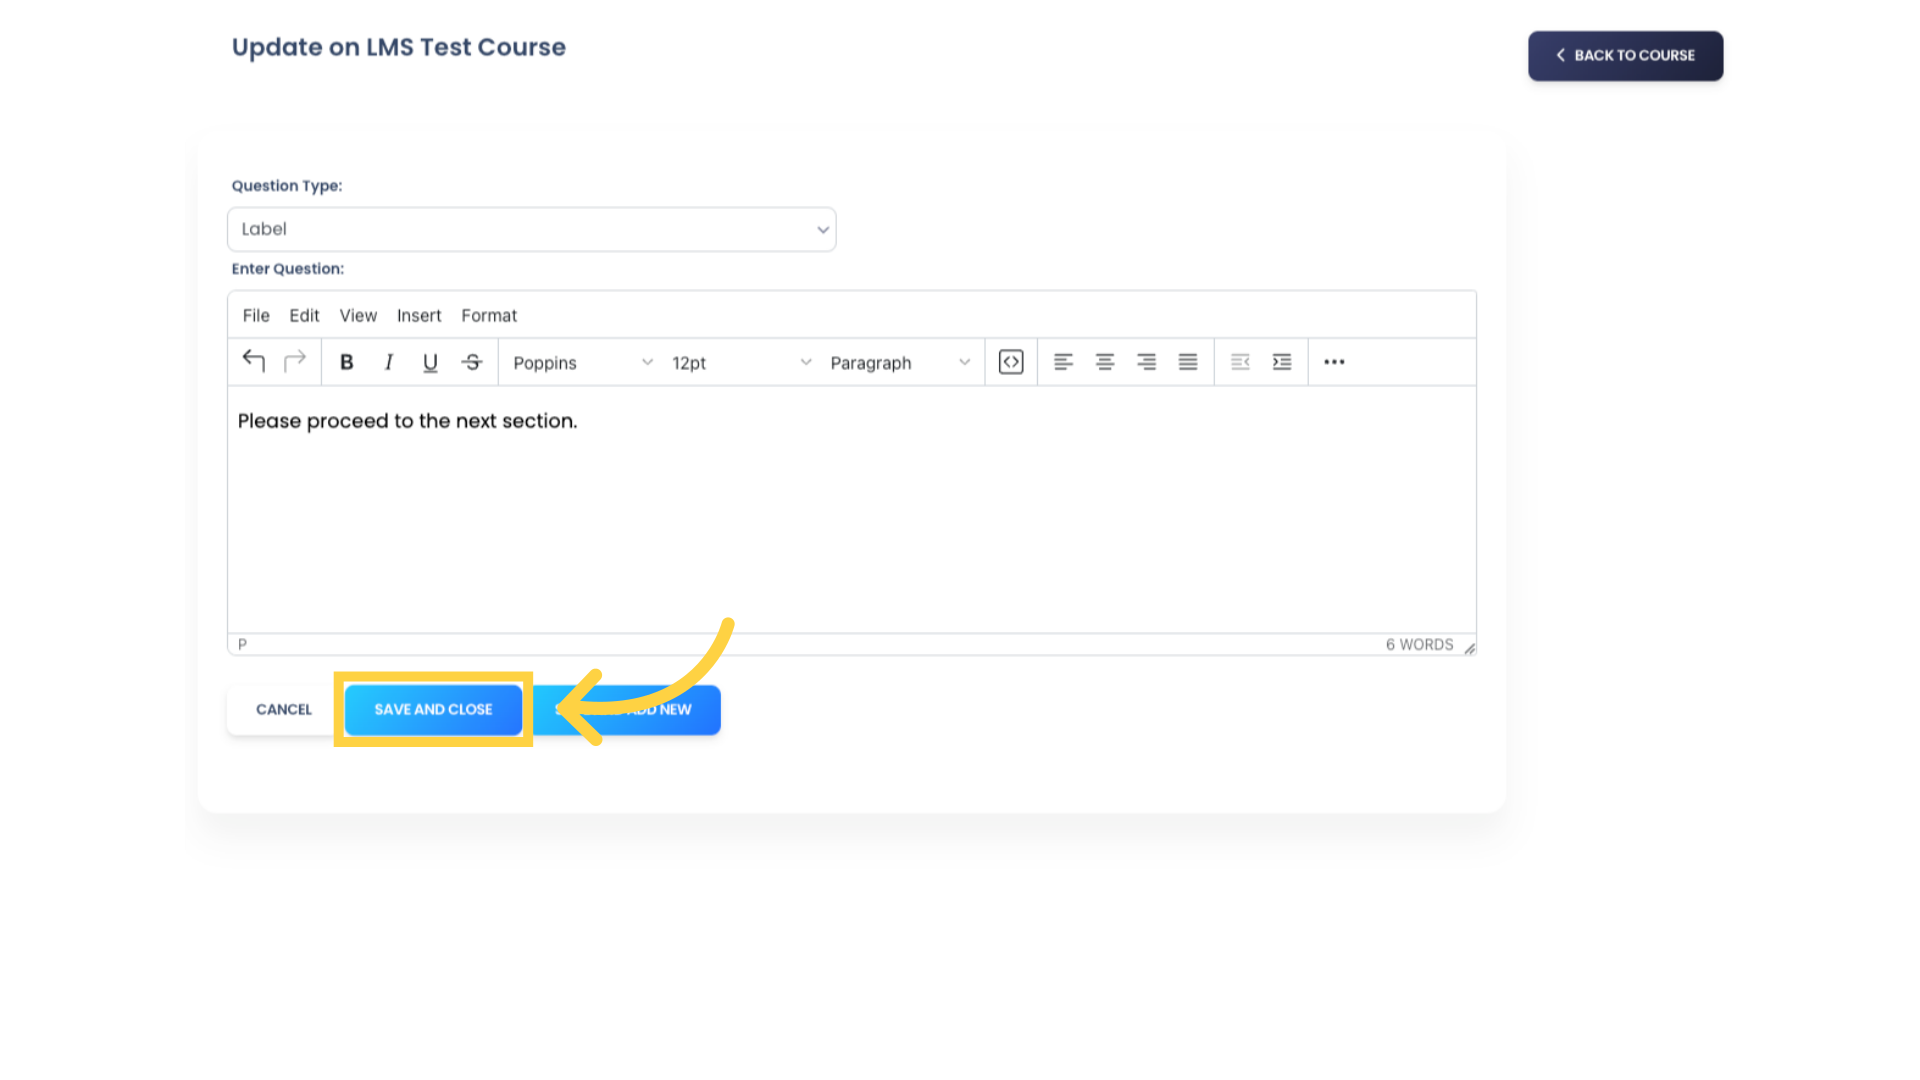This screenshot has width=1920, height=1080.
Task: Click Back to Course navigation button
Action: tap(1625, 54)
